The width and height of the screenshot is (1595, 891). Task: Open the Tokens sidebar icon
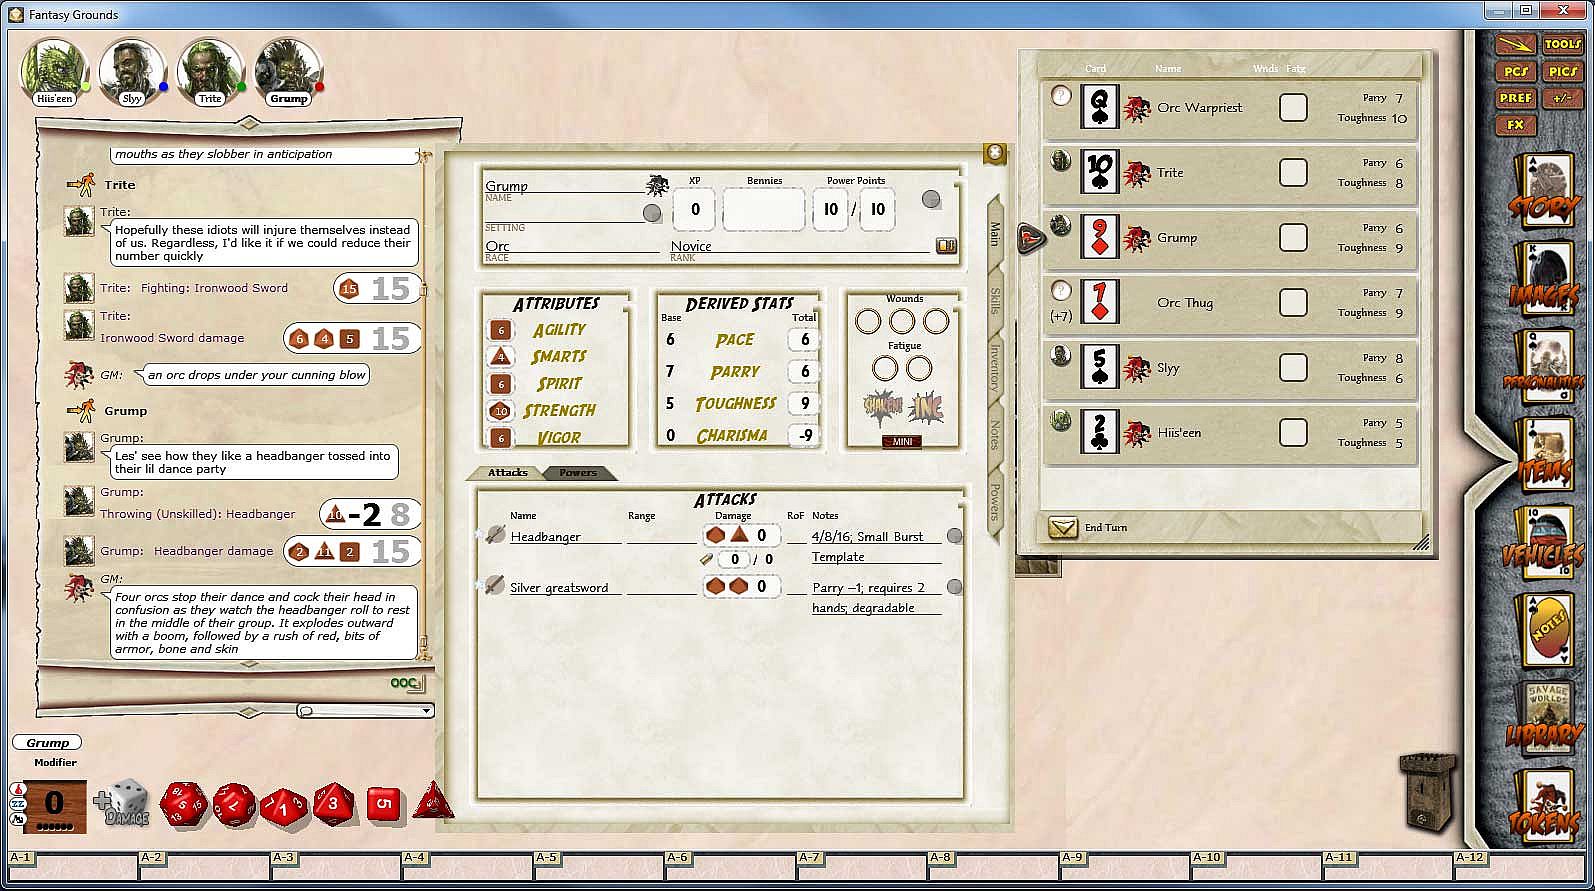point(1543,810)
